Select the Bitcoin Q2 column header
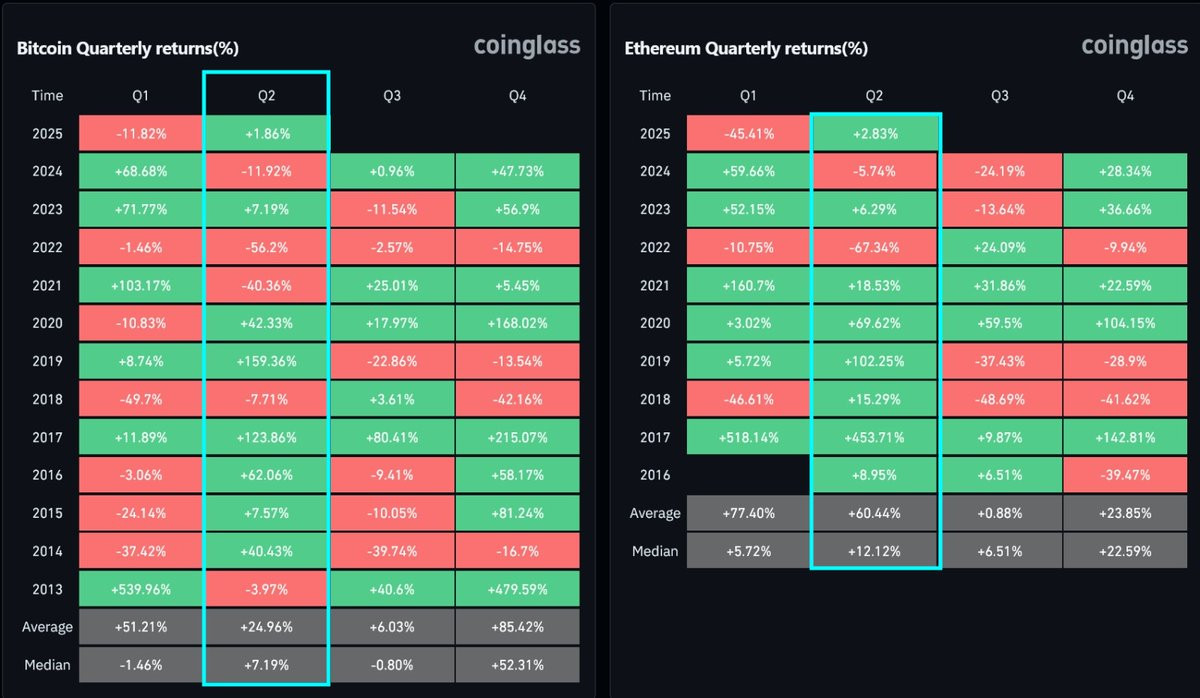The image size is (1200, 698). tap(266, 96)
